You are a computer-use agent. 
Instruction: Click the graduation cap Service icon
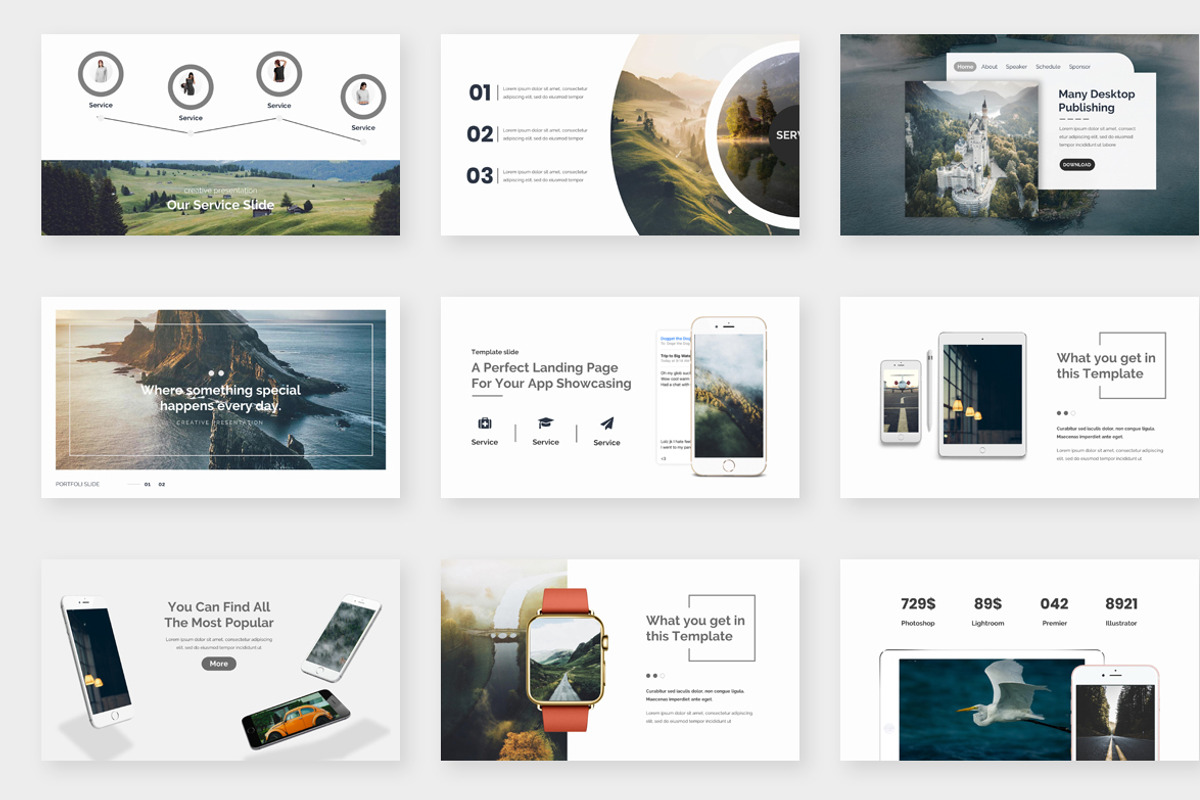[545, 423]
